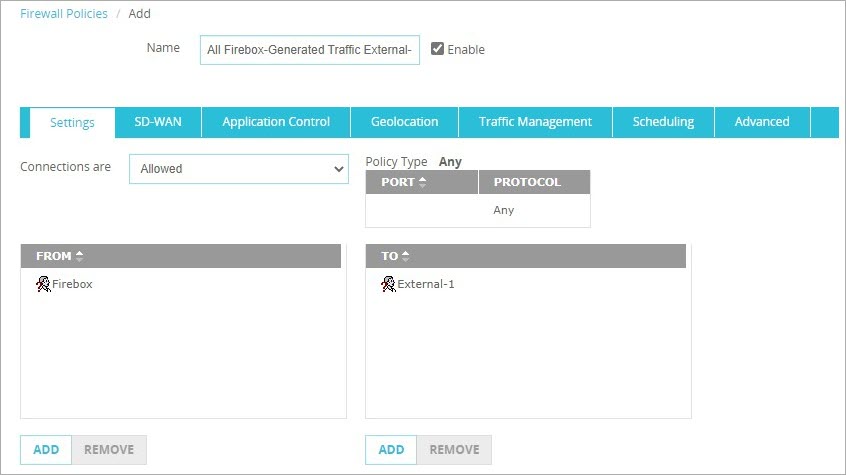Click REMOVE button under FROM list

click(x=109, y=449)
